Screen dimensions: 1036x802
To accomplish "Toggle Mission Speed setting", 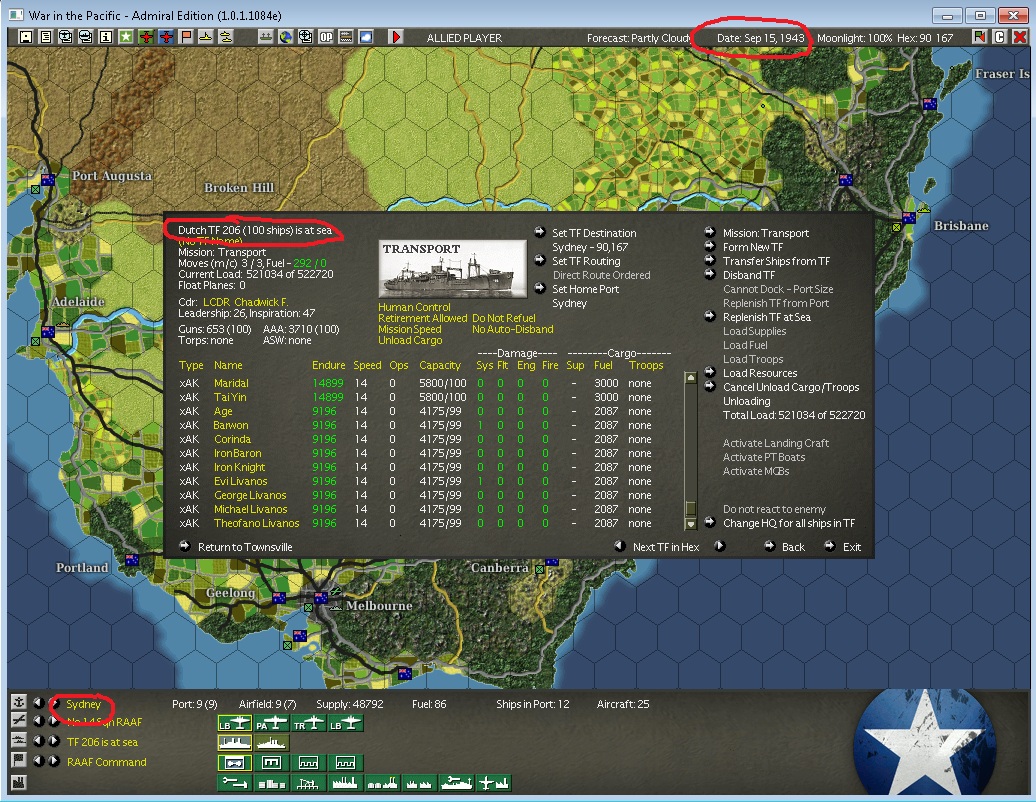I will (x=410, y=330).
